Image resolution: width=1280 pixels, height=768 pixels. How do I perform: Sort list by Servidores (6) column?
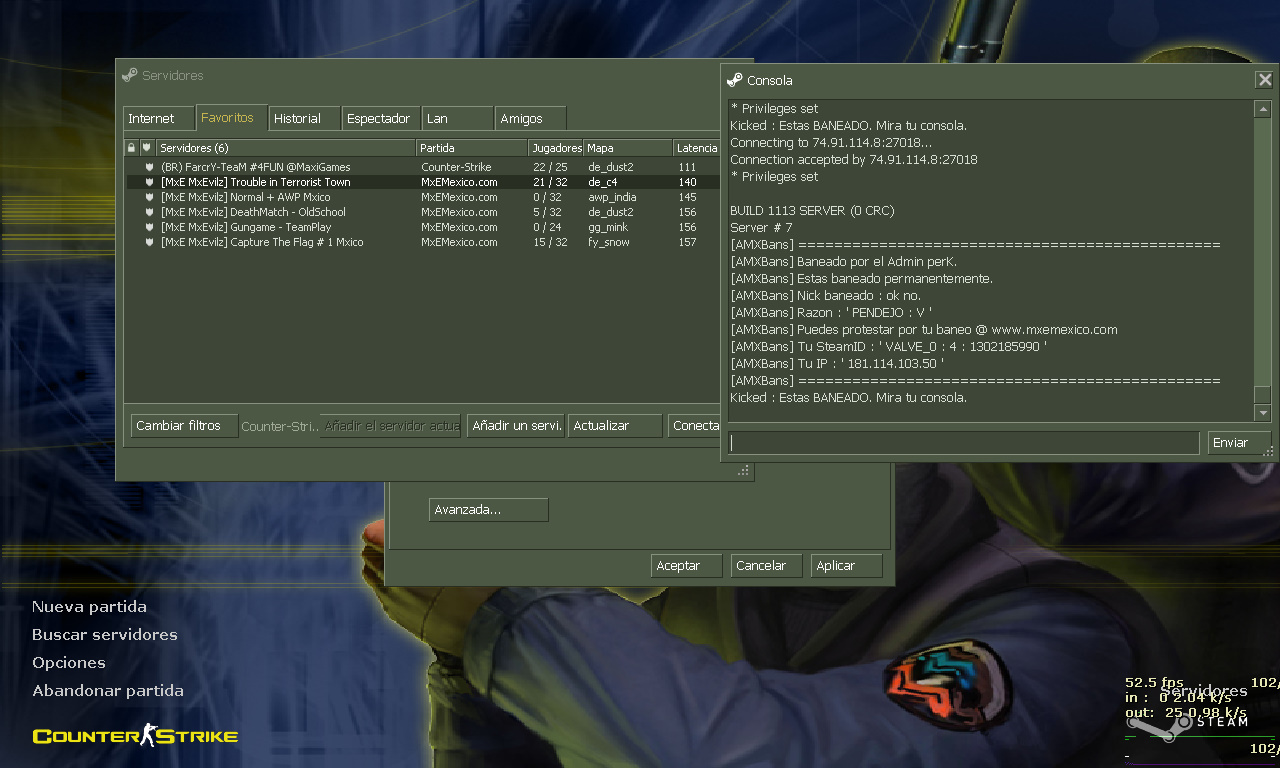point(285,148)
